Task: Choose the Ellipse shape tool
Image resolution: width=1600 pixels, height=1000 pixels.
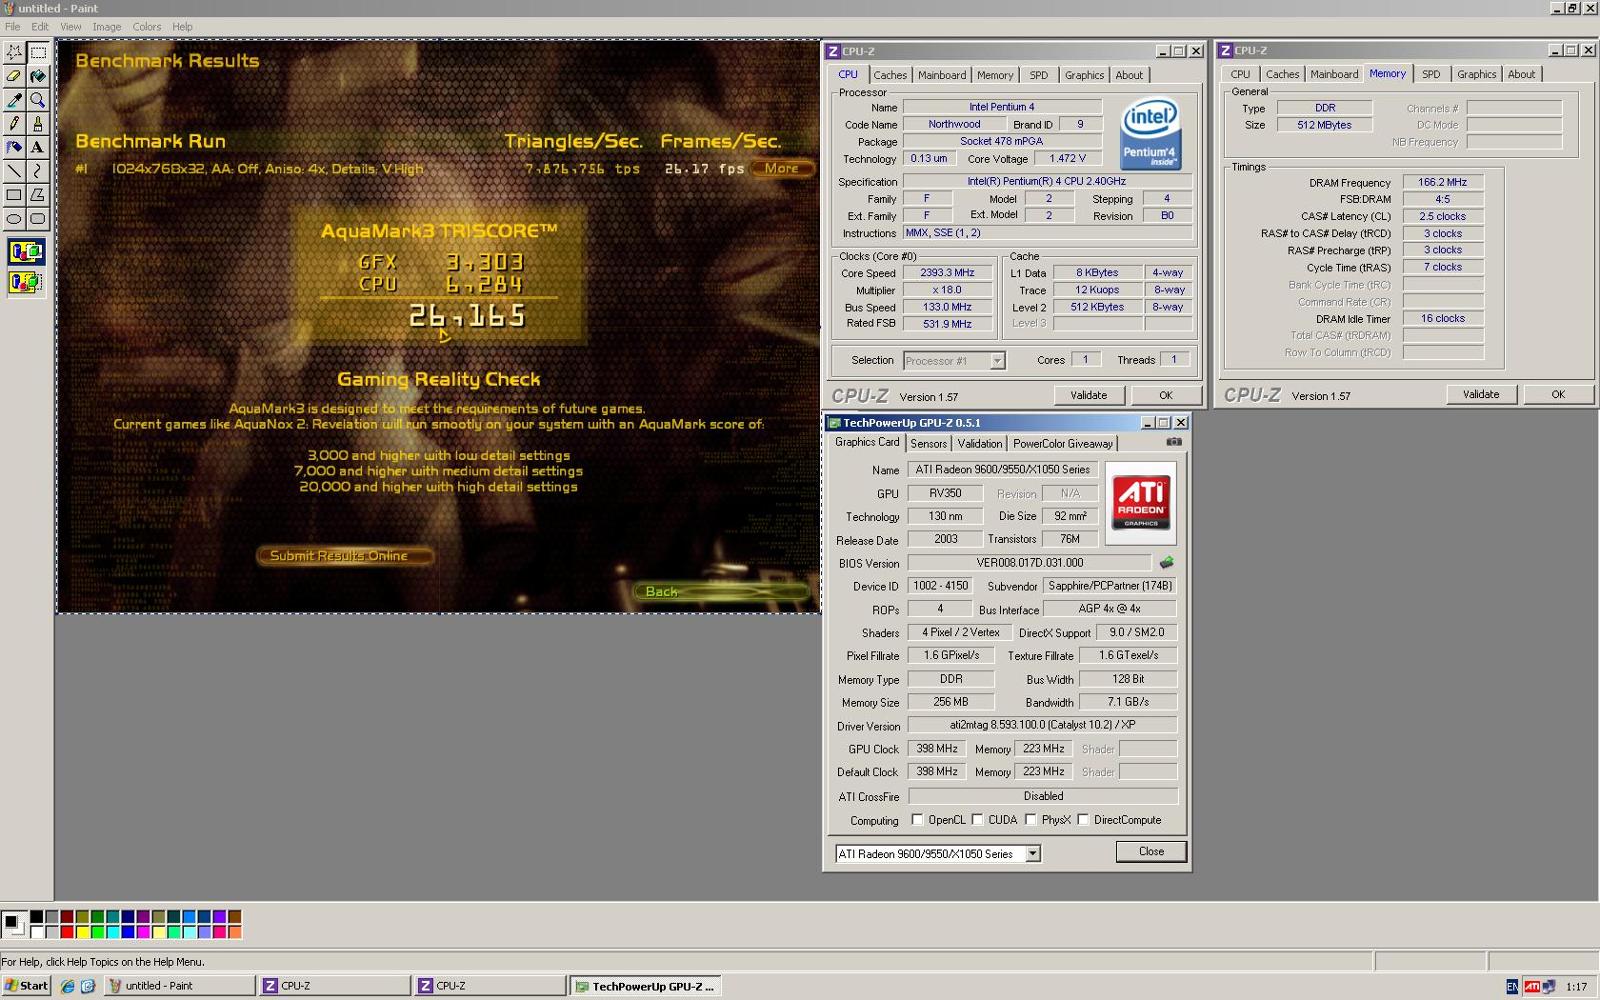Action: 14,220
